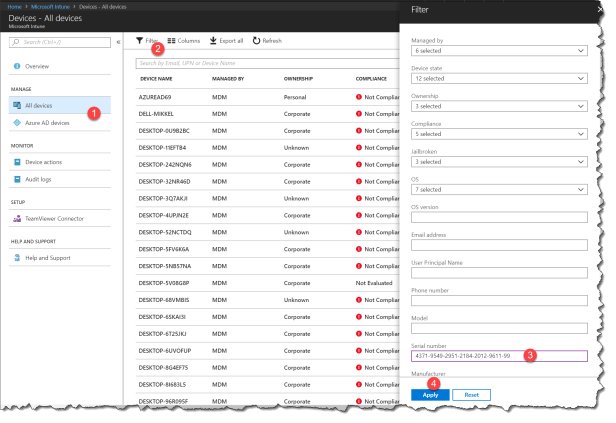Click the Apply button
The width and height of the screenshot is (616, 423).
click(430, 395)
